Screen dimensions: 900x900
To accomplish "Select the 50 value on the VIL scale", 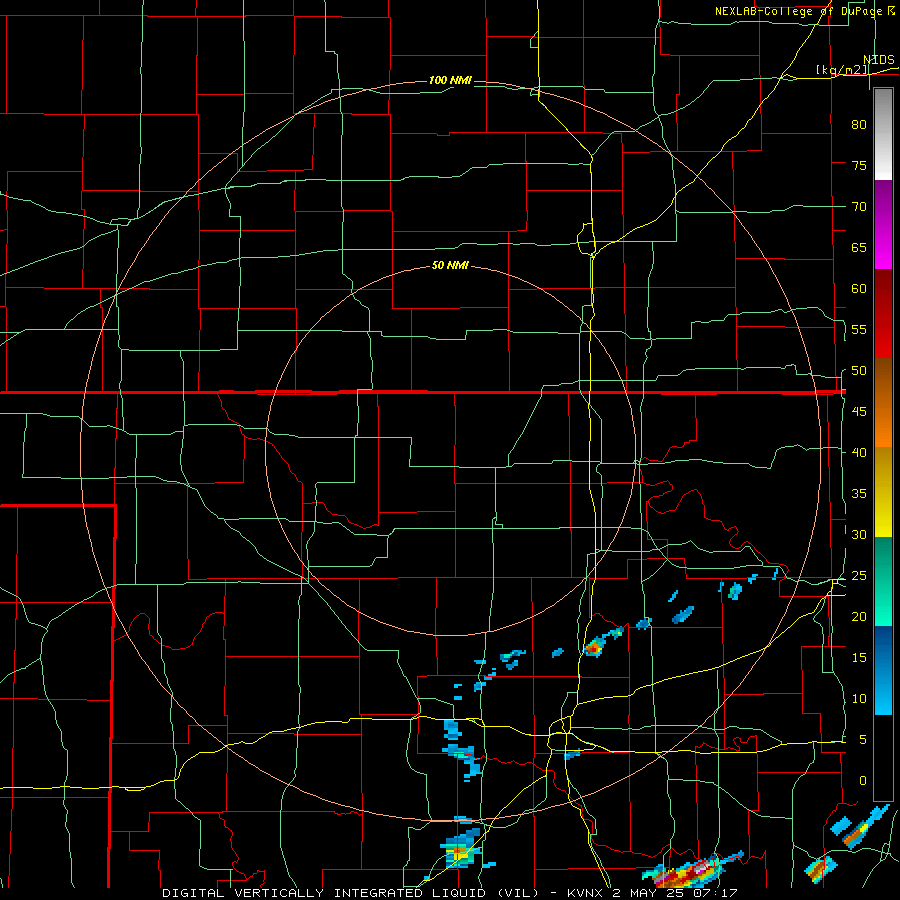I will [x=859, y=370].
